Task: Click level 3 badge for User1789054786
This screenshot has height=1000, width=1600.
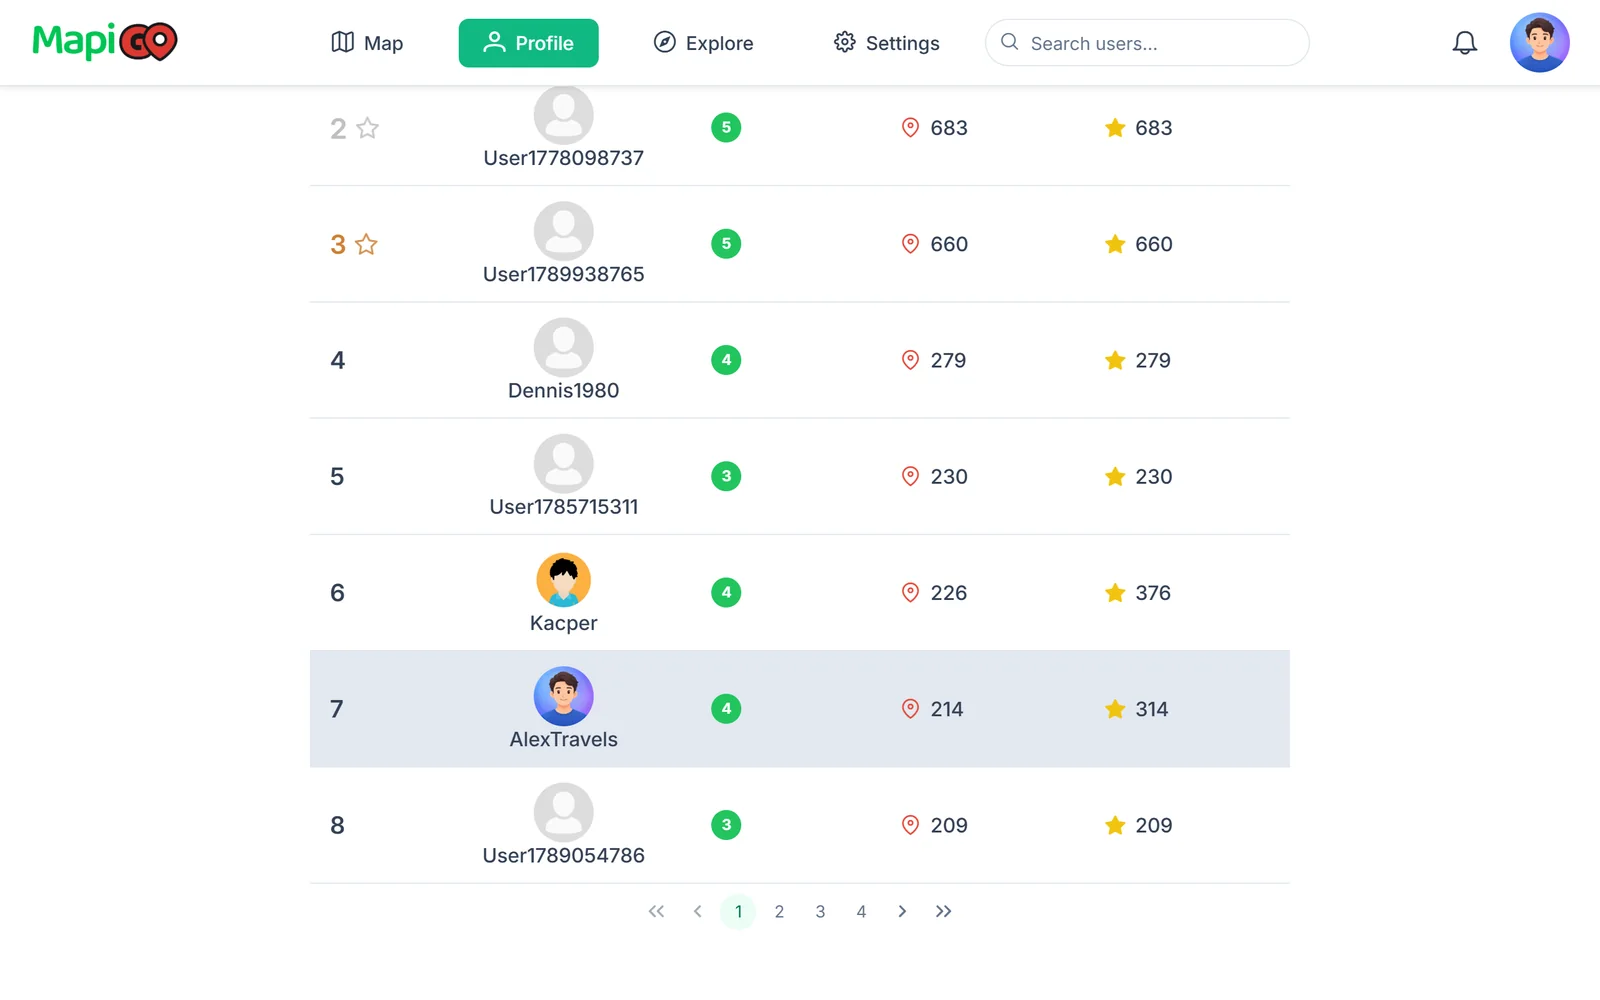Action: click(726, 825)
